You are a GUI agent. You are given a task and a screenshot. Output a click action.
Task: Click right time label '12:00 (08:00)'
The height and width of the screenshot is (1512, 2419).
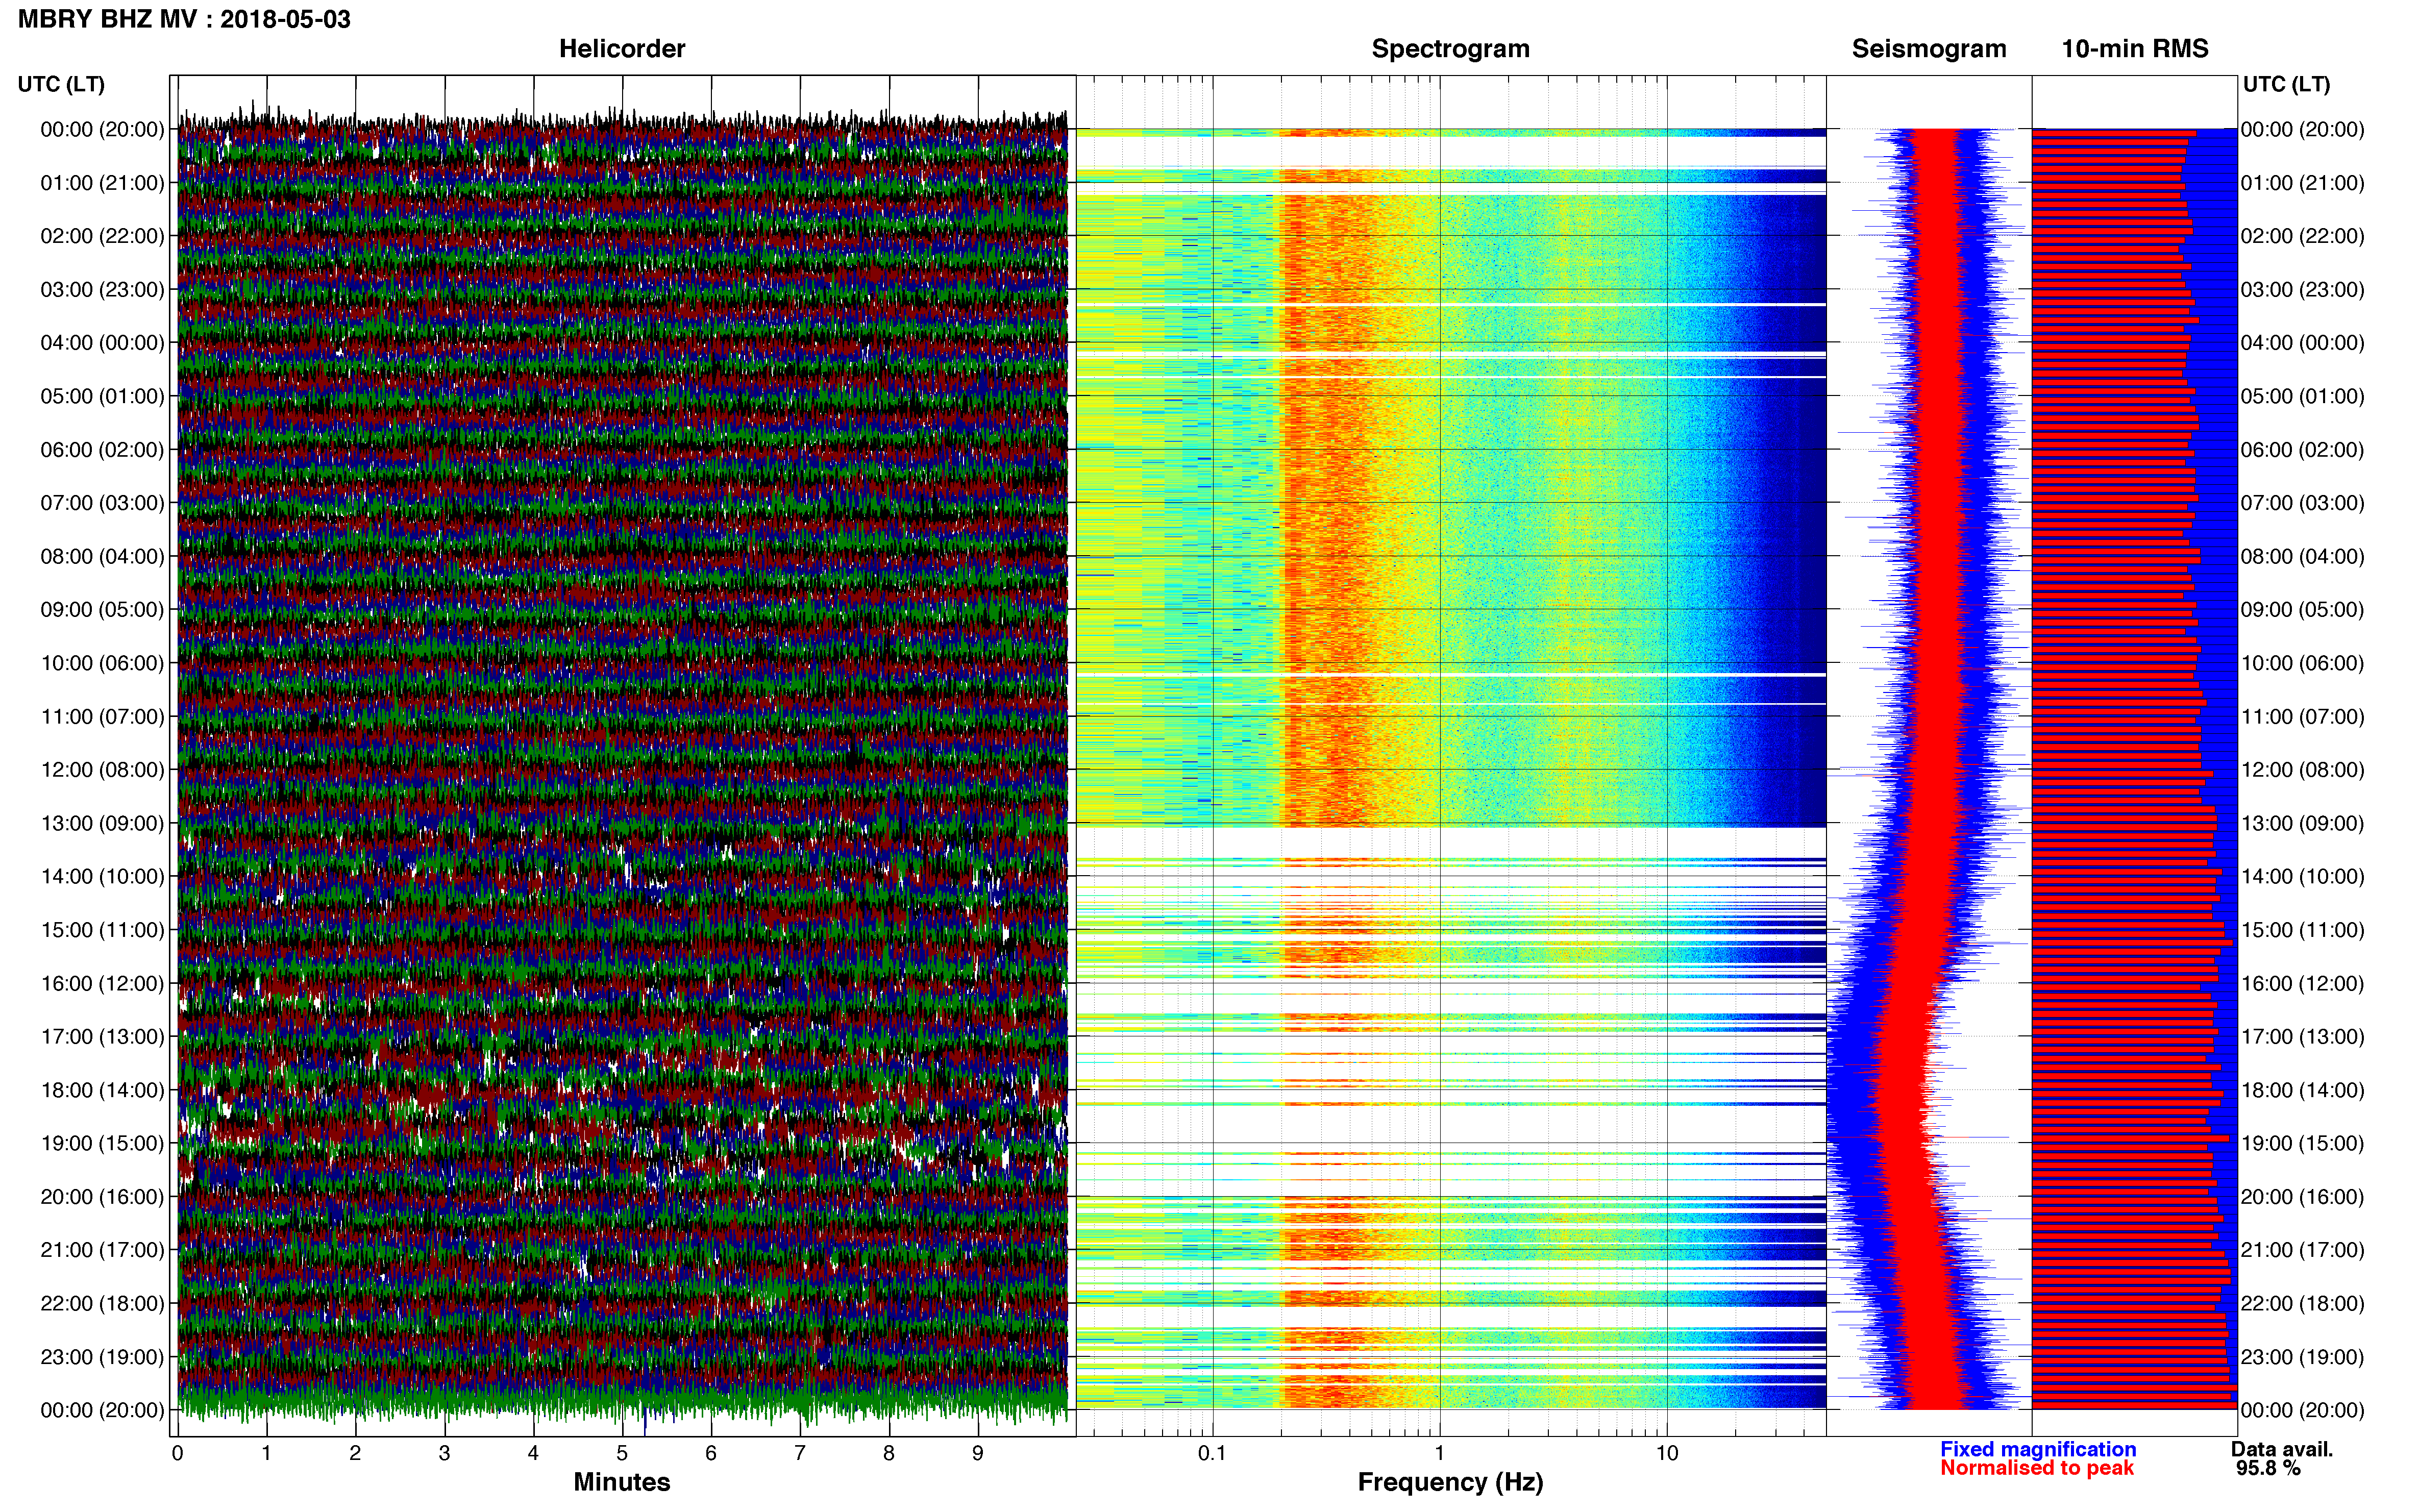pos(2303,770)
